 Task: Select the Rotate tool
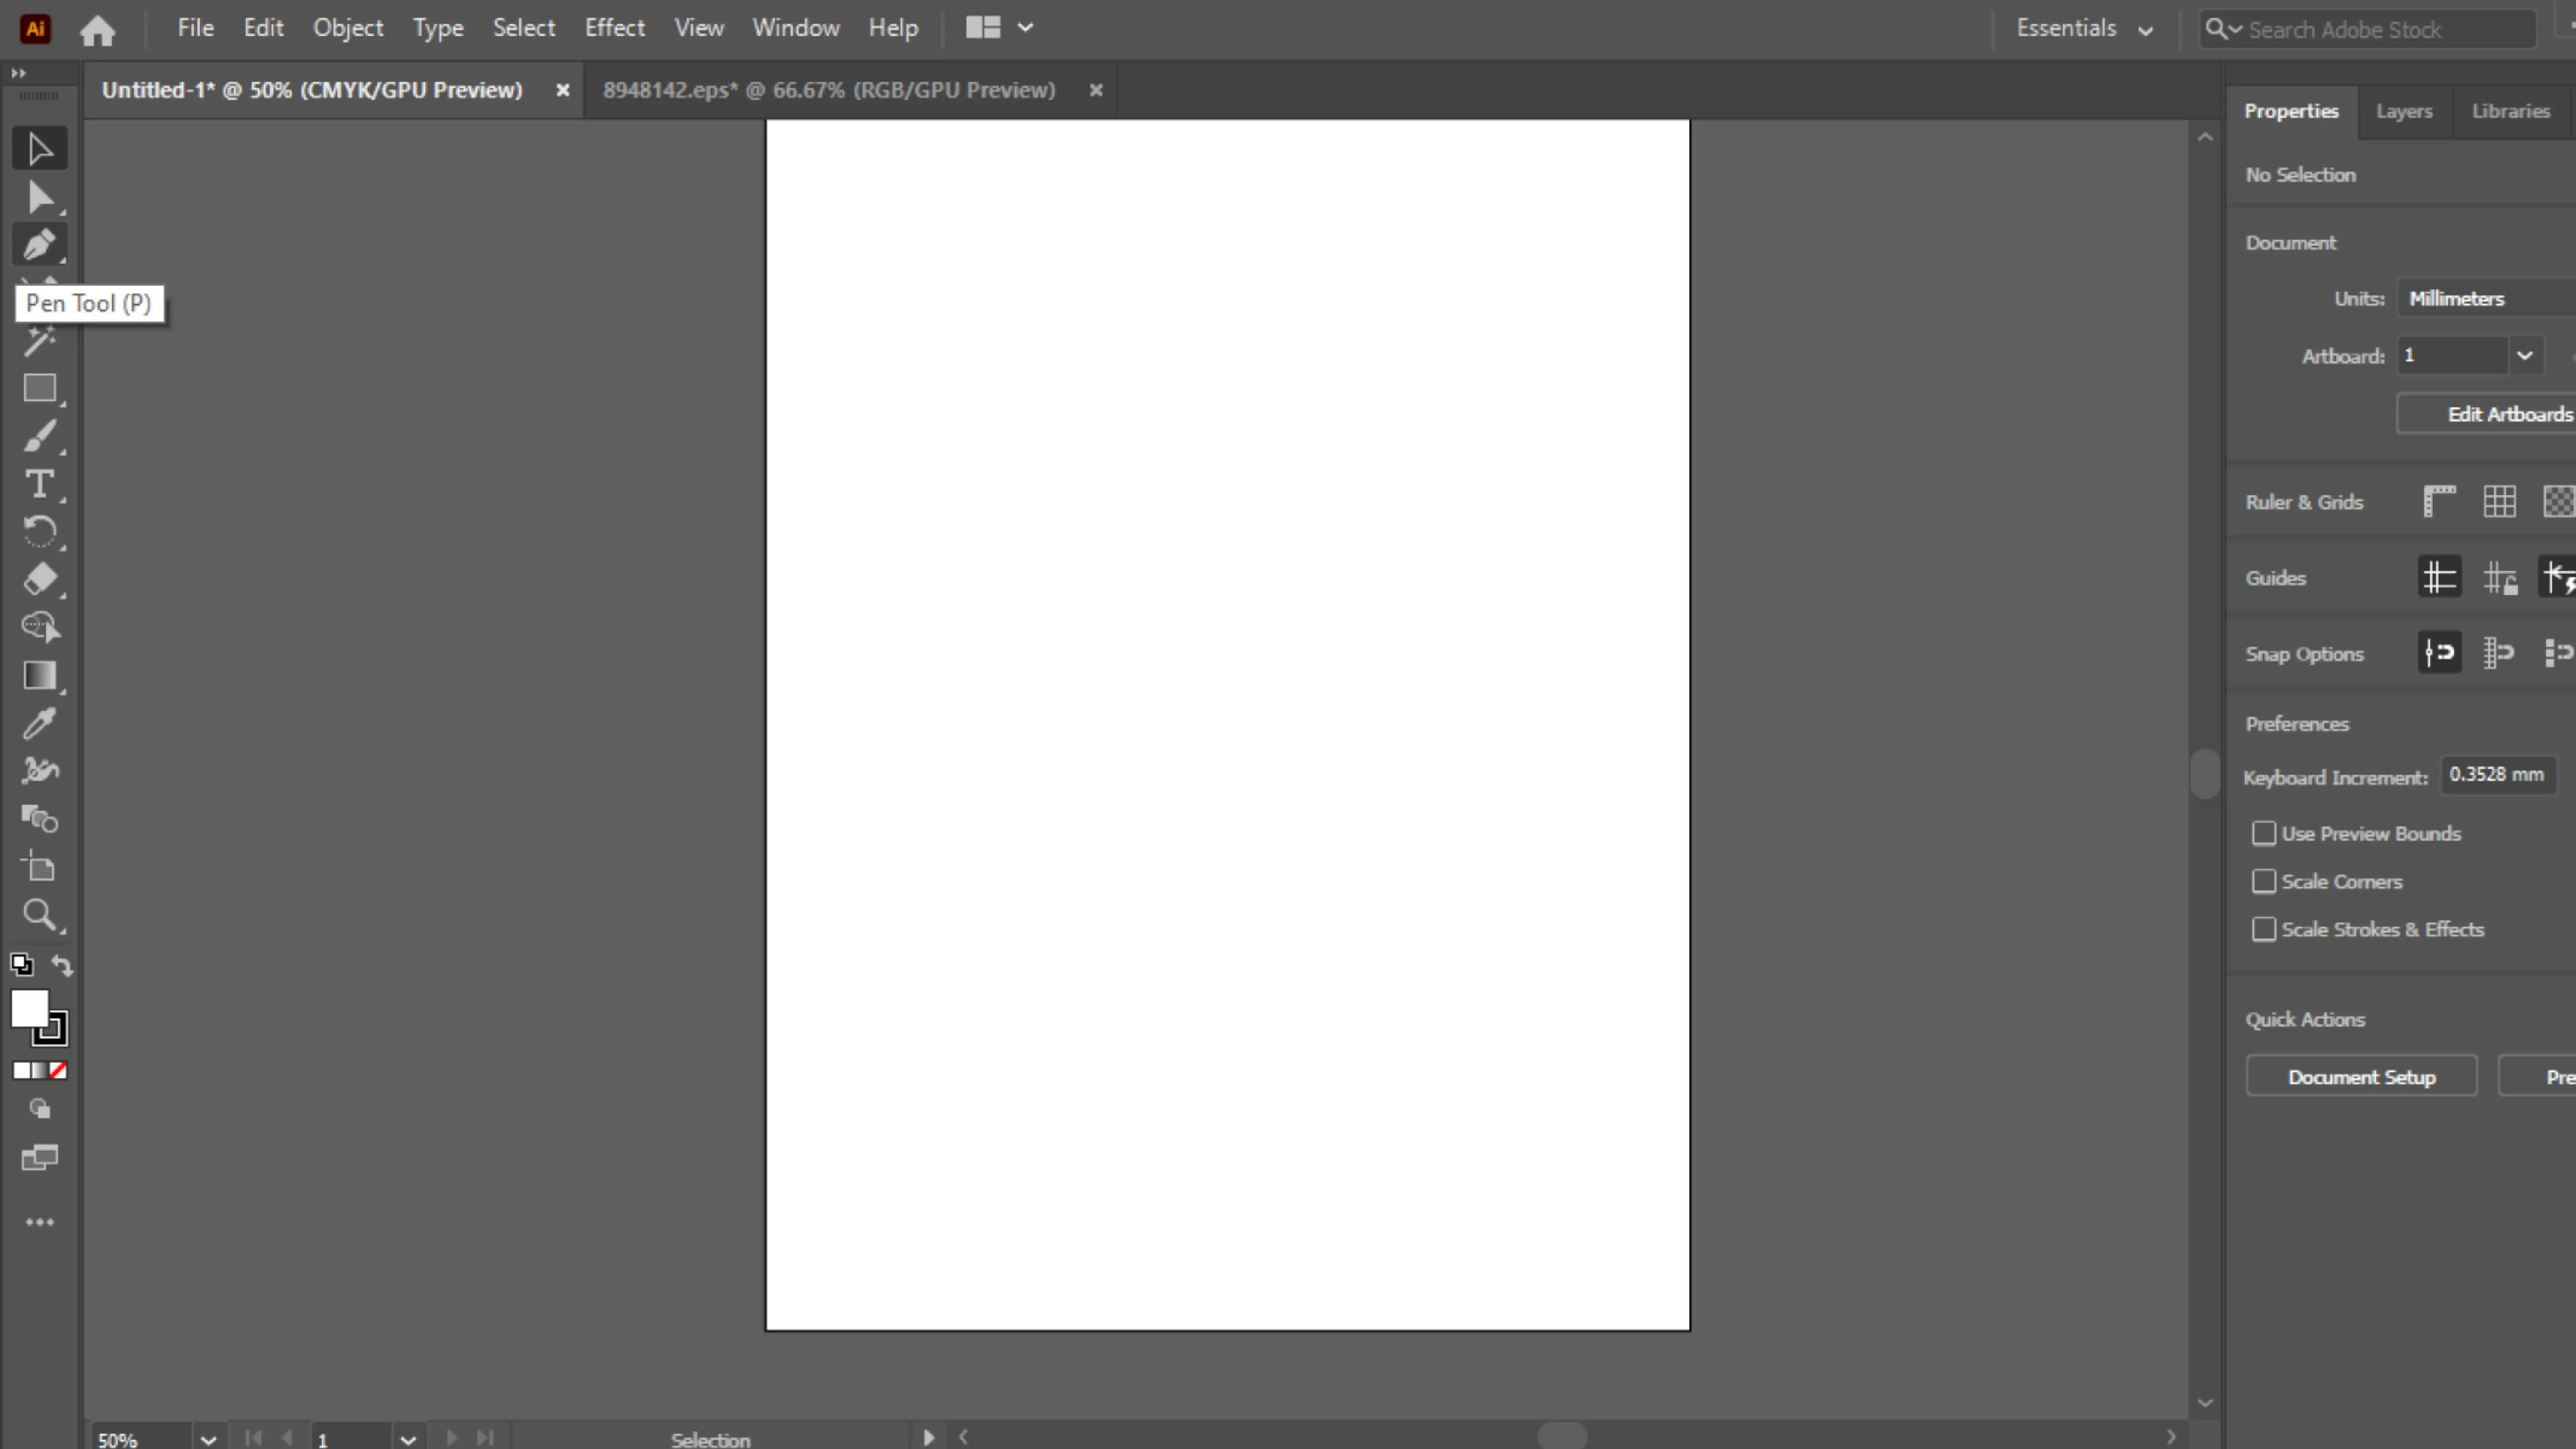(x=40, y=532)
